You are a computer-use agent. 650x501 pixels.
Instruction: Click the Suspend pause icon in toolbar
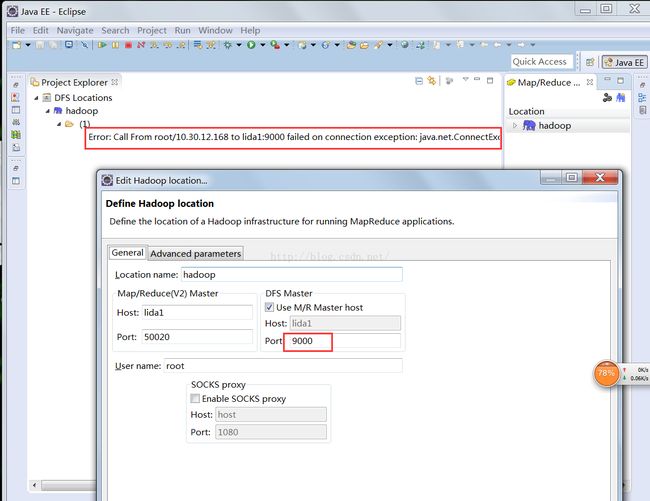click(x=115, y=45)
